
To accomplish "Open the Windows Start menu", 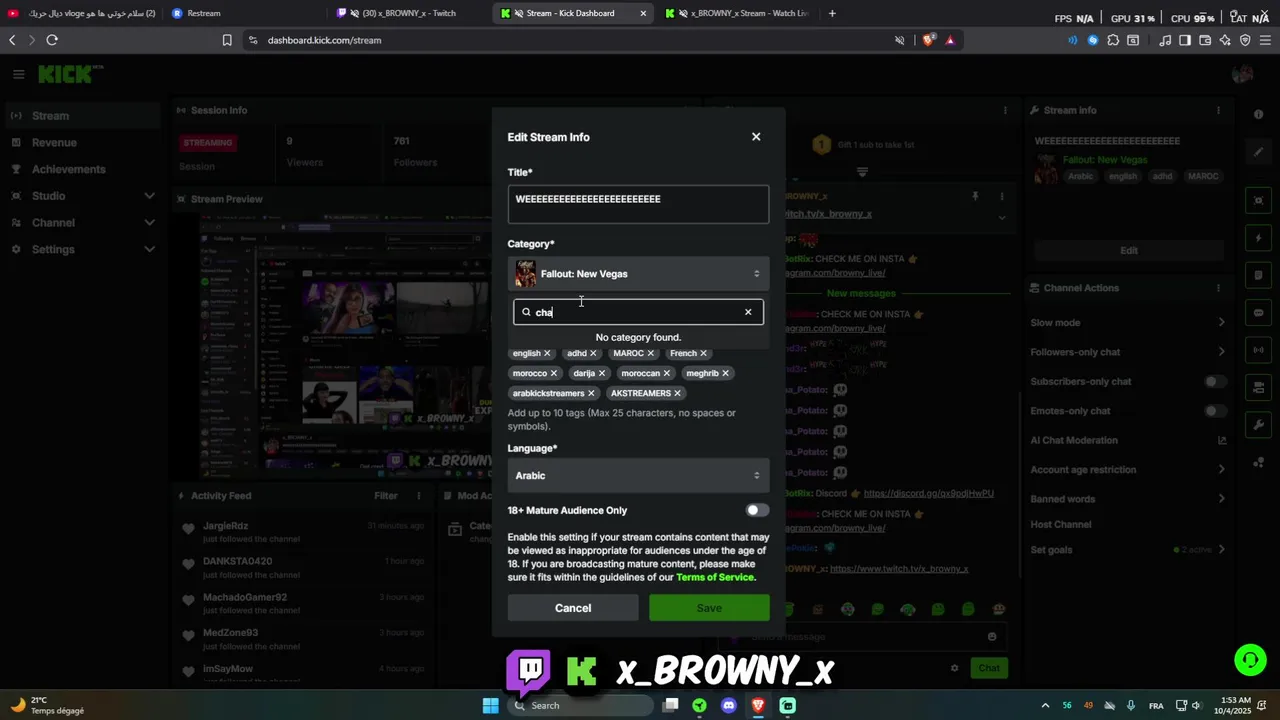I will 490,705.
